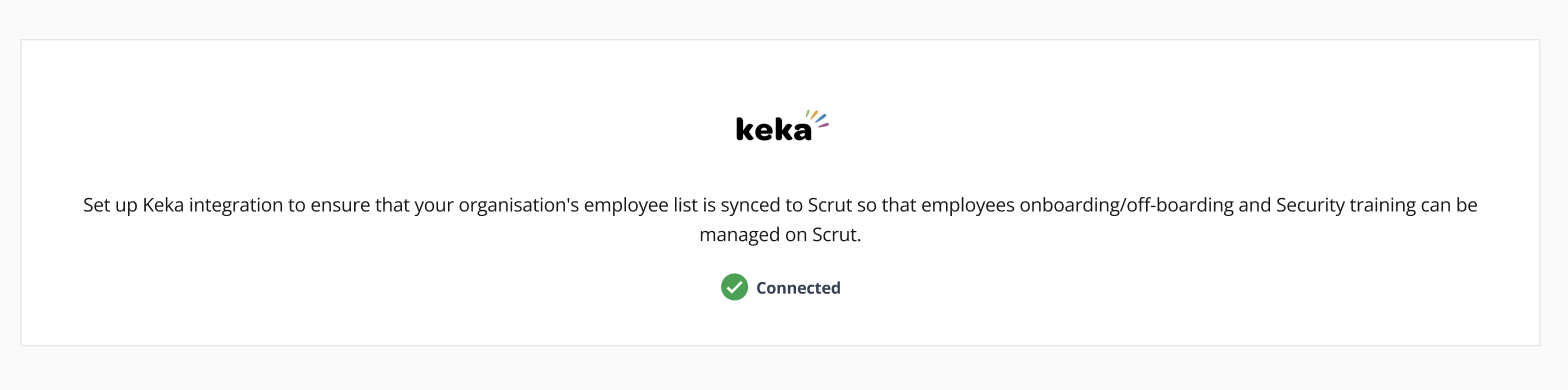Click the green Connected checkmark icon

734,287
